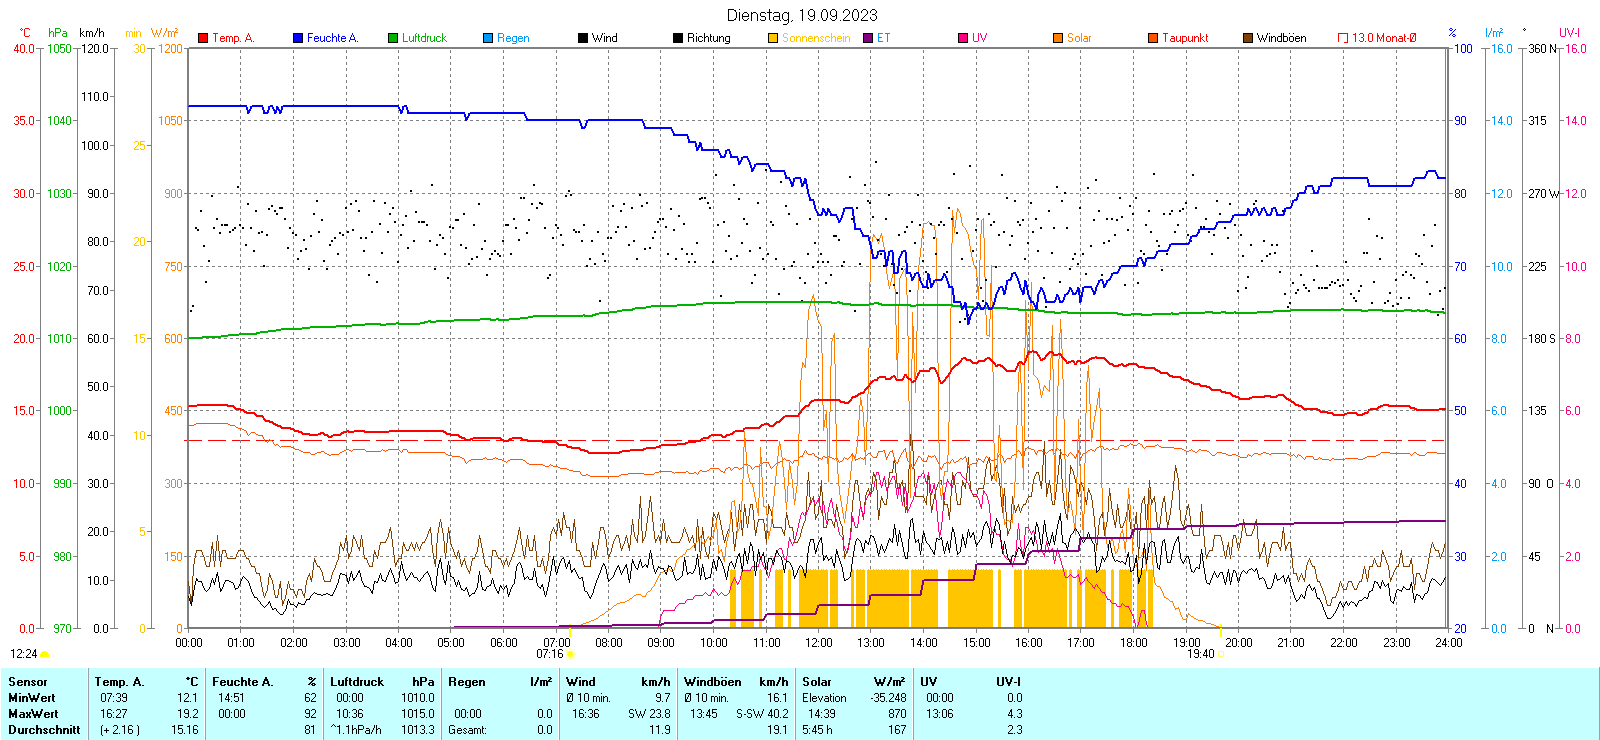Click the 12:00 mark on the time axis
1600x740 pixels.
tap(818, 643)
